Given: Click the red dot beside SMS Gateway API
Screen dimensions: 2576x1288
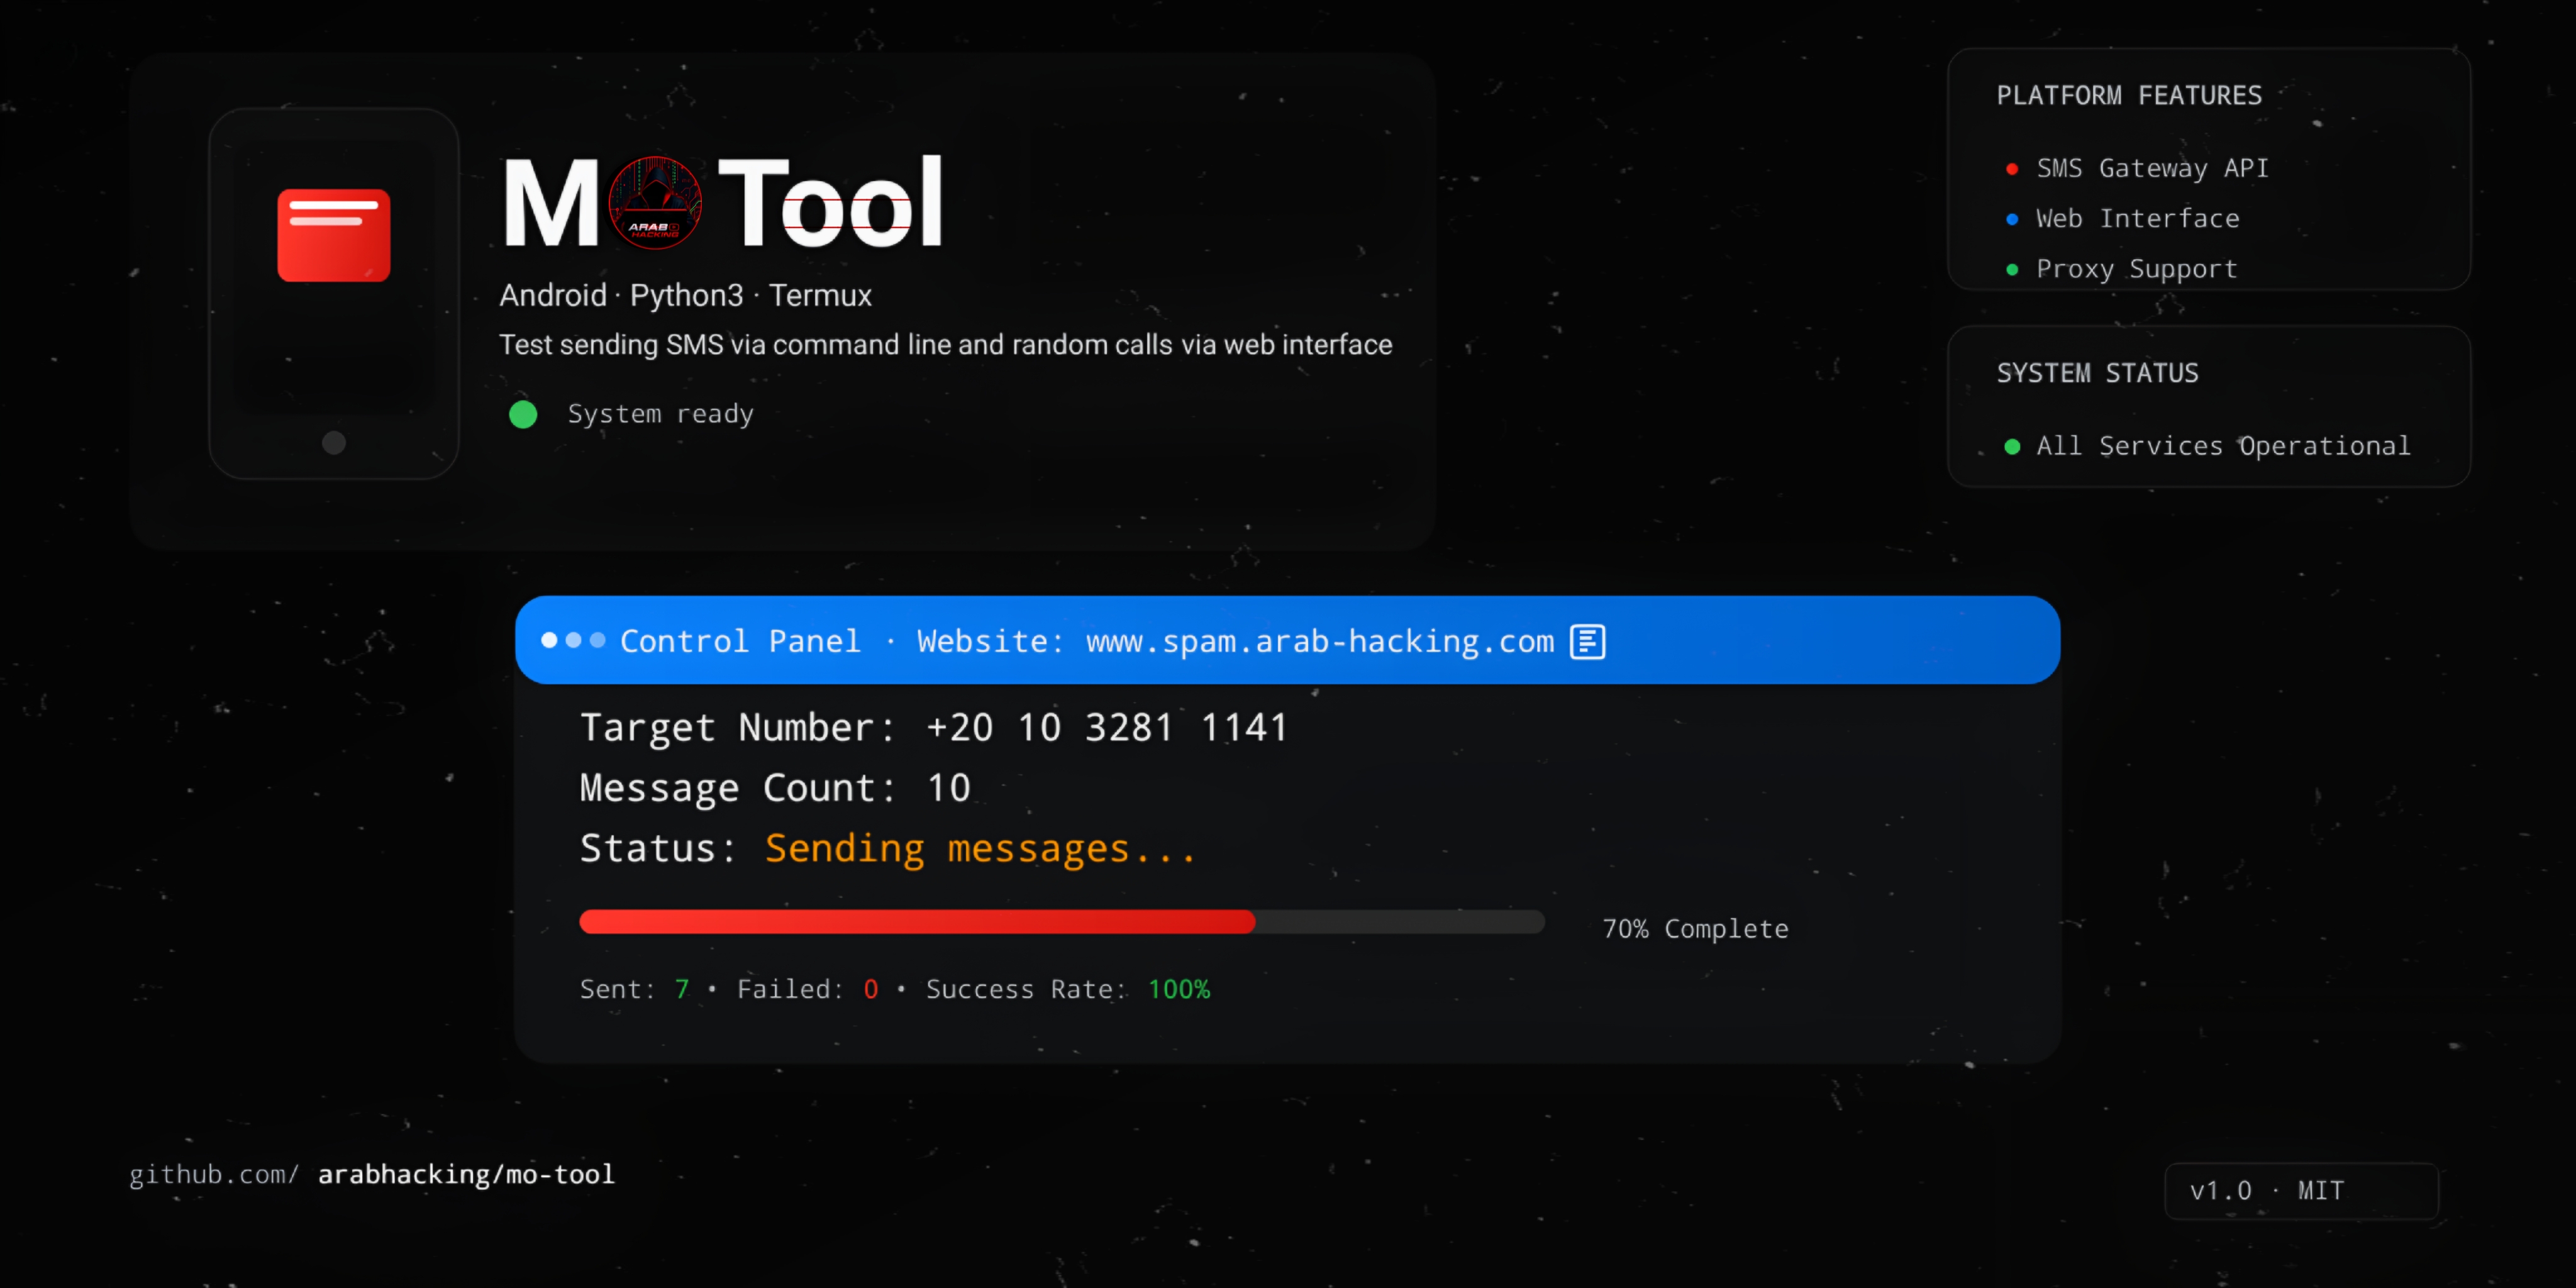Looking at the screenshot, I should pos(2012,169).
